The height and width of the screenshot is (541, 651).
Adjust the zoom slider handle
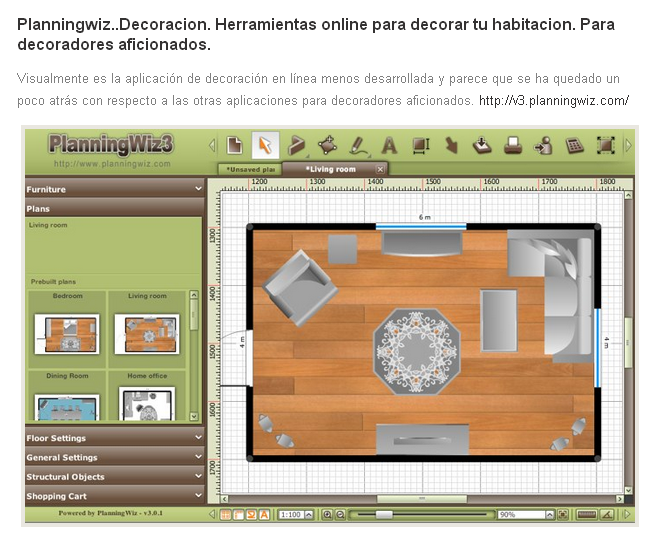click(x=384, y=515)
